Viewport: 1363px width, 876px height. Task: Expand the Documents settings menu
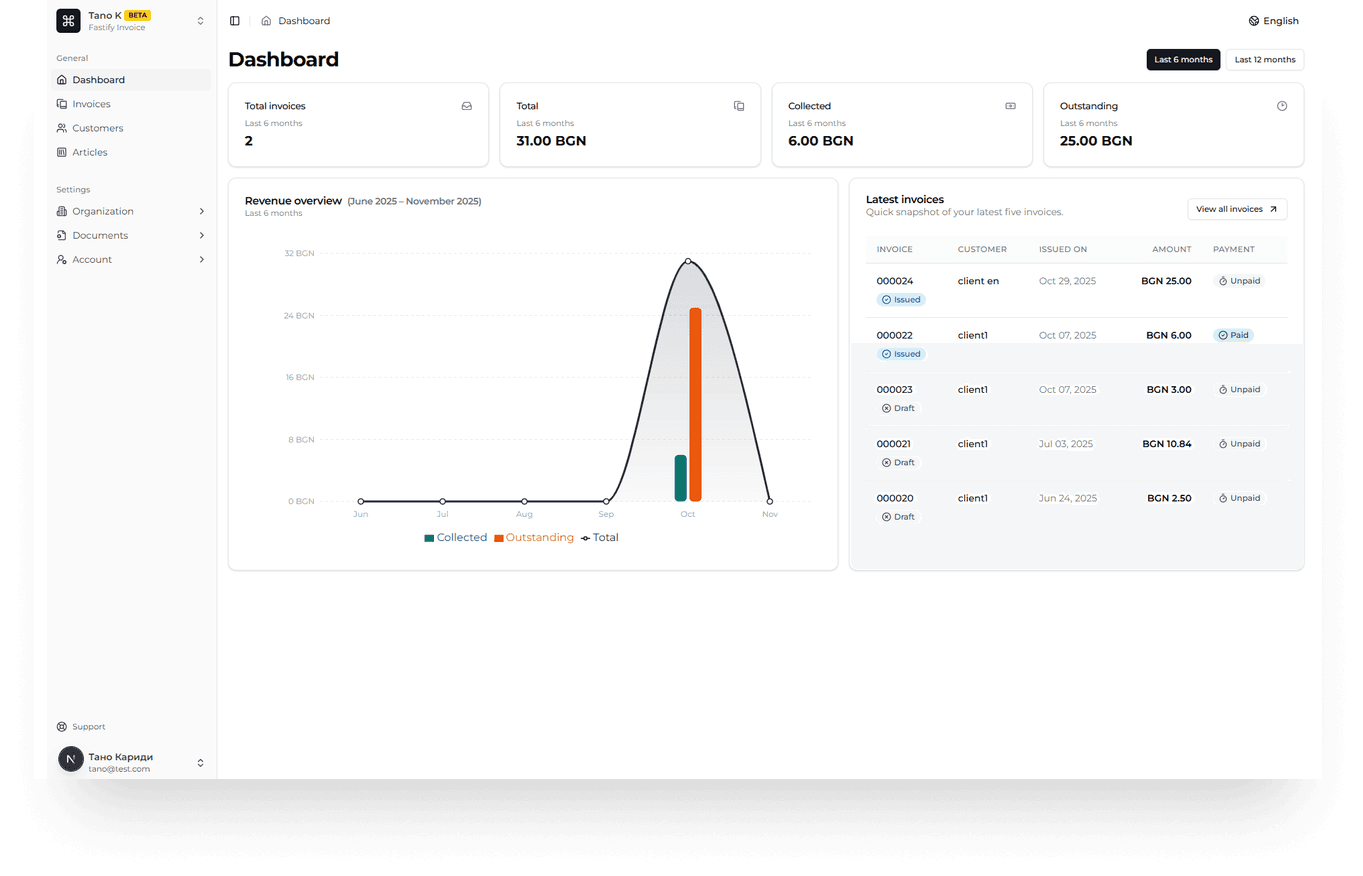tap(131, 236)
